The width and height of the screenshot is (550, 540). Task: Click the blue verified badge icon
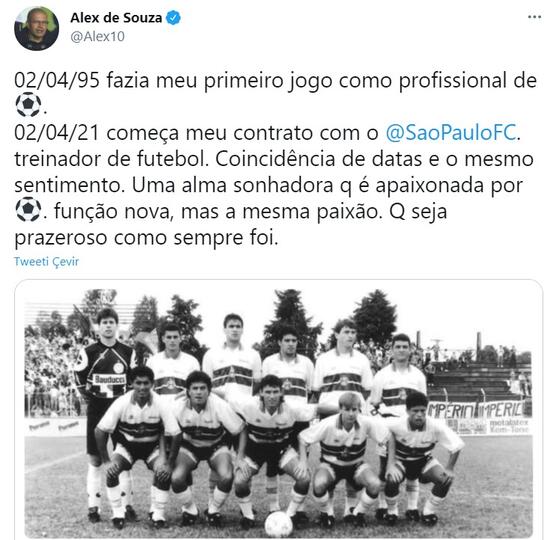[173, 18]
